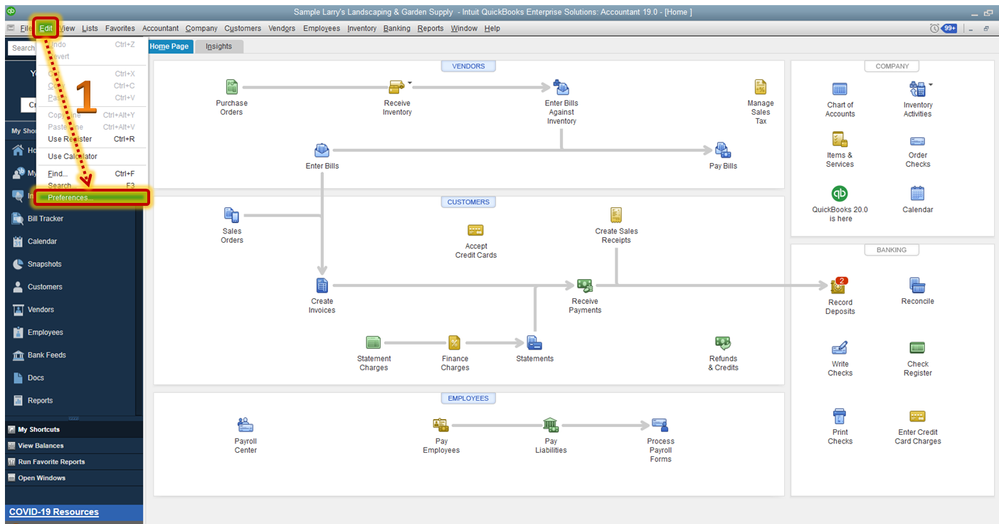Open Statement Charges
The height and width of the screenshot is (524, 999).
click(373, 343)
